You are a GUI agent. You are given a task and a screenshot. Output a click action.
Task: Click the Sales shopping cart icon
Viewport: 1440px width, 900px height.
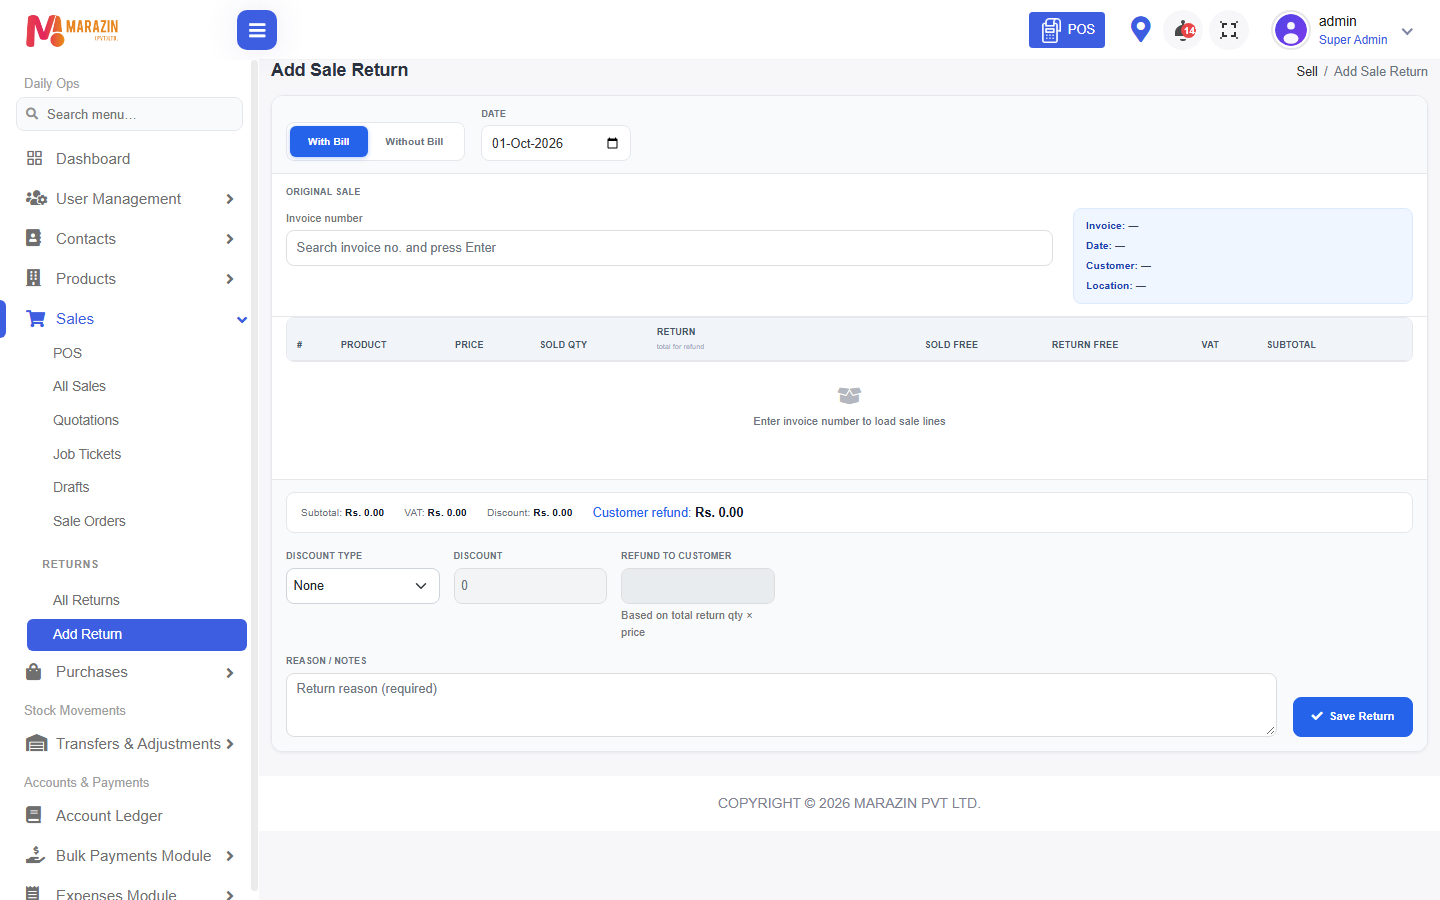click(36, 318)
